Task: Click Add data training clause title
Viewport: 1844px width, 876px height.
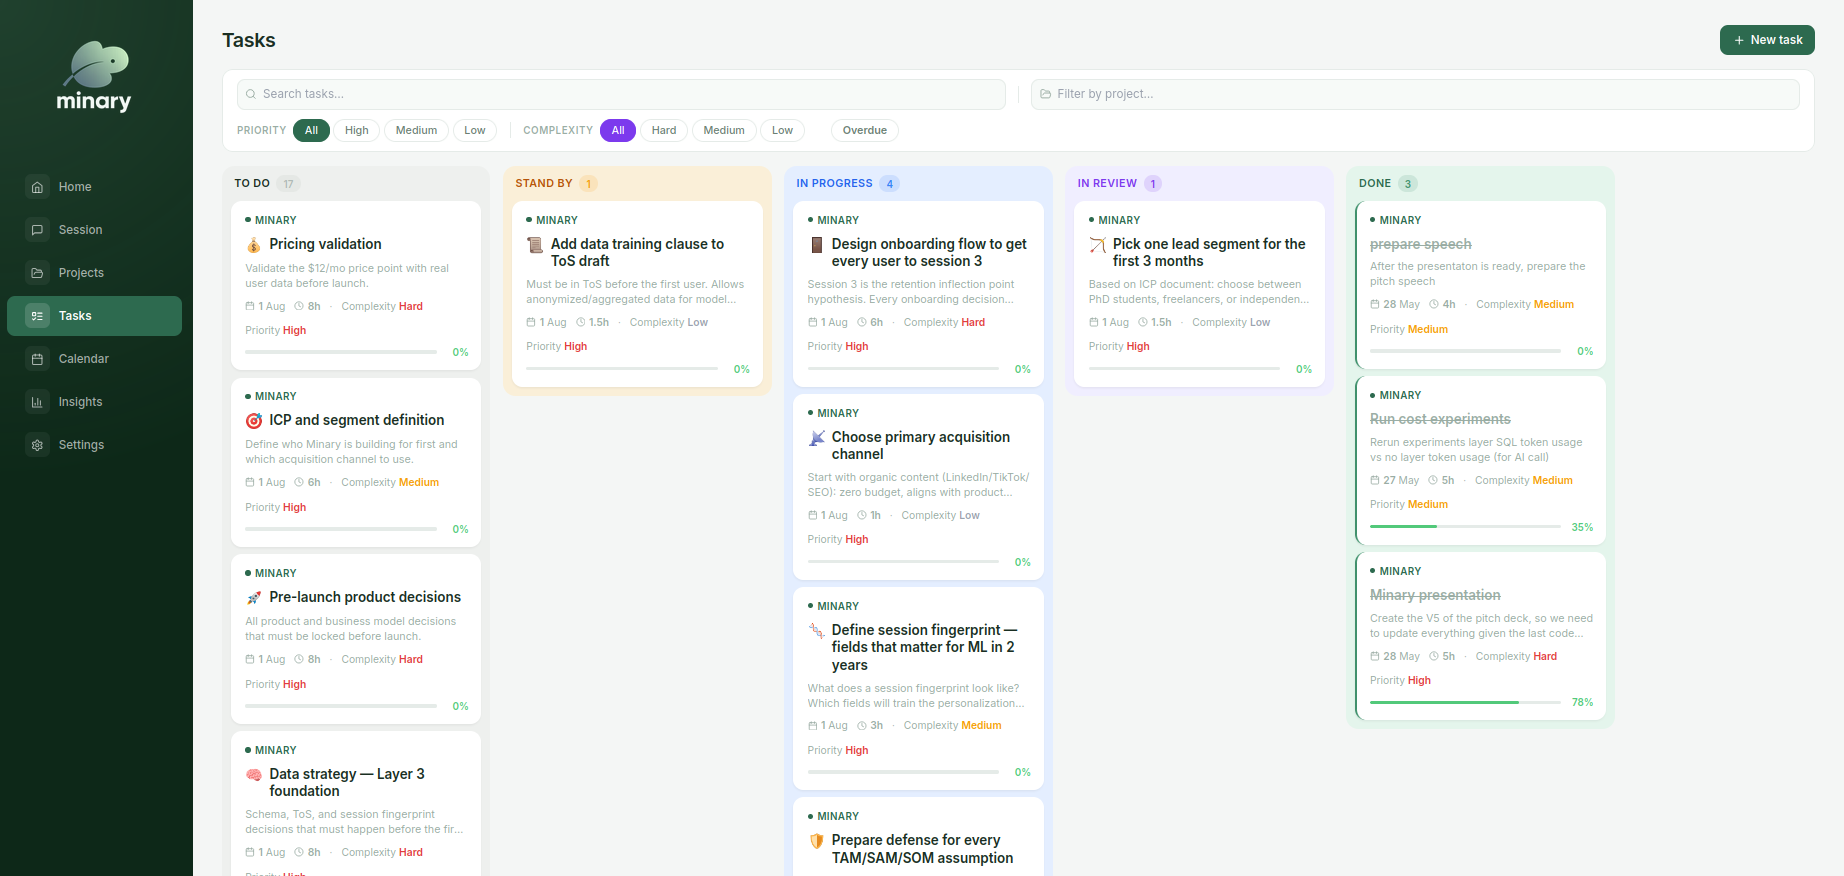Action: coord(637,252)
